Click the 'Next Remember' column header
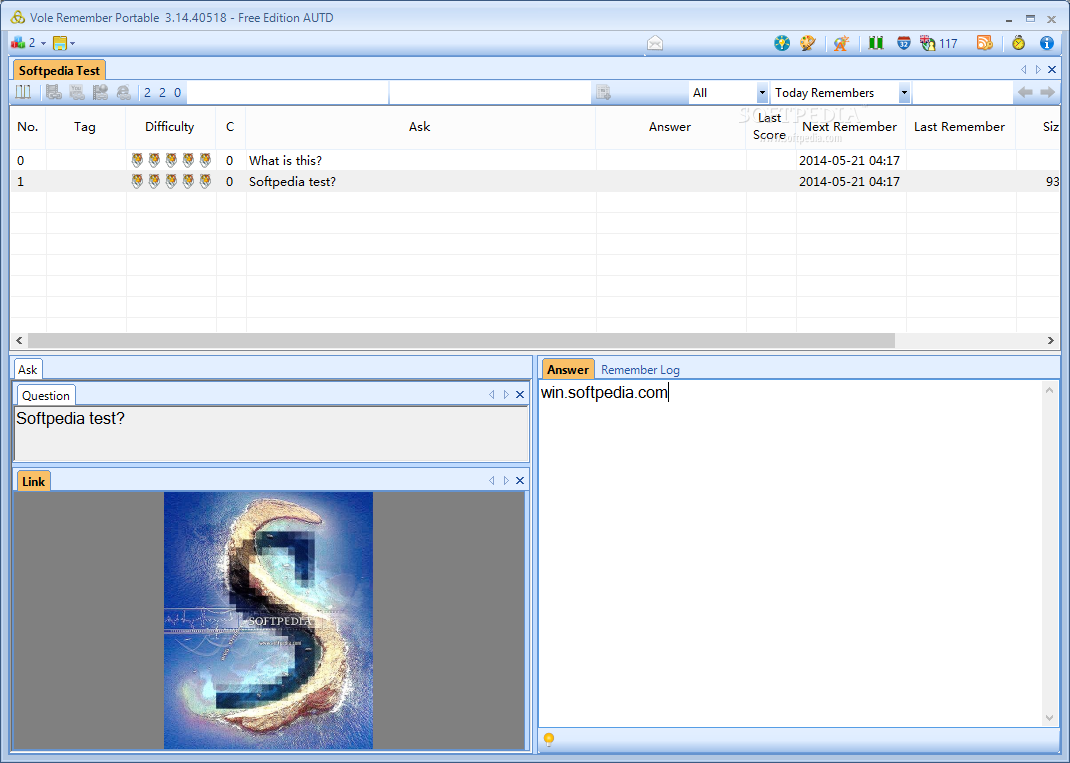The width and height of the screenshot is (1070, 763). pyautogui.click(x=850, y=127)
